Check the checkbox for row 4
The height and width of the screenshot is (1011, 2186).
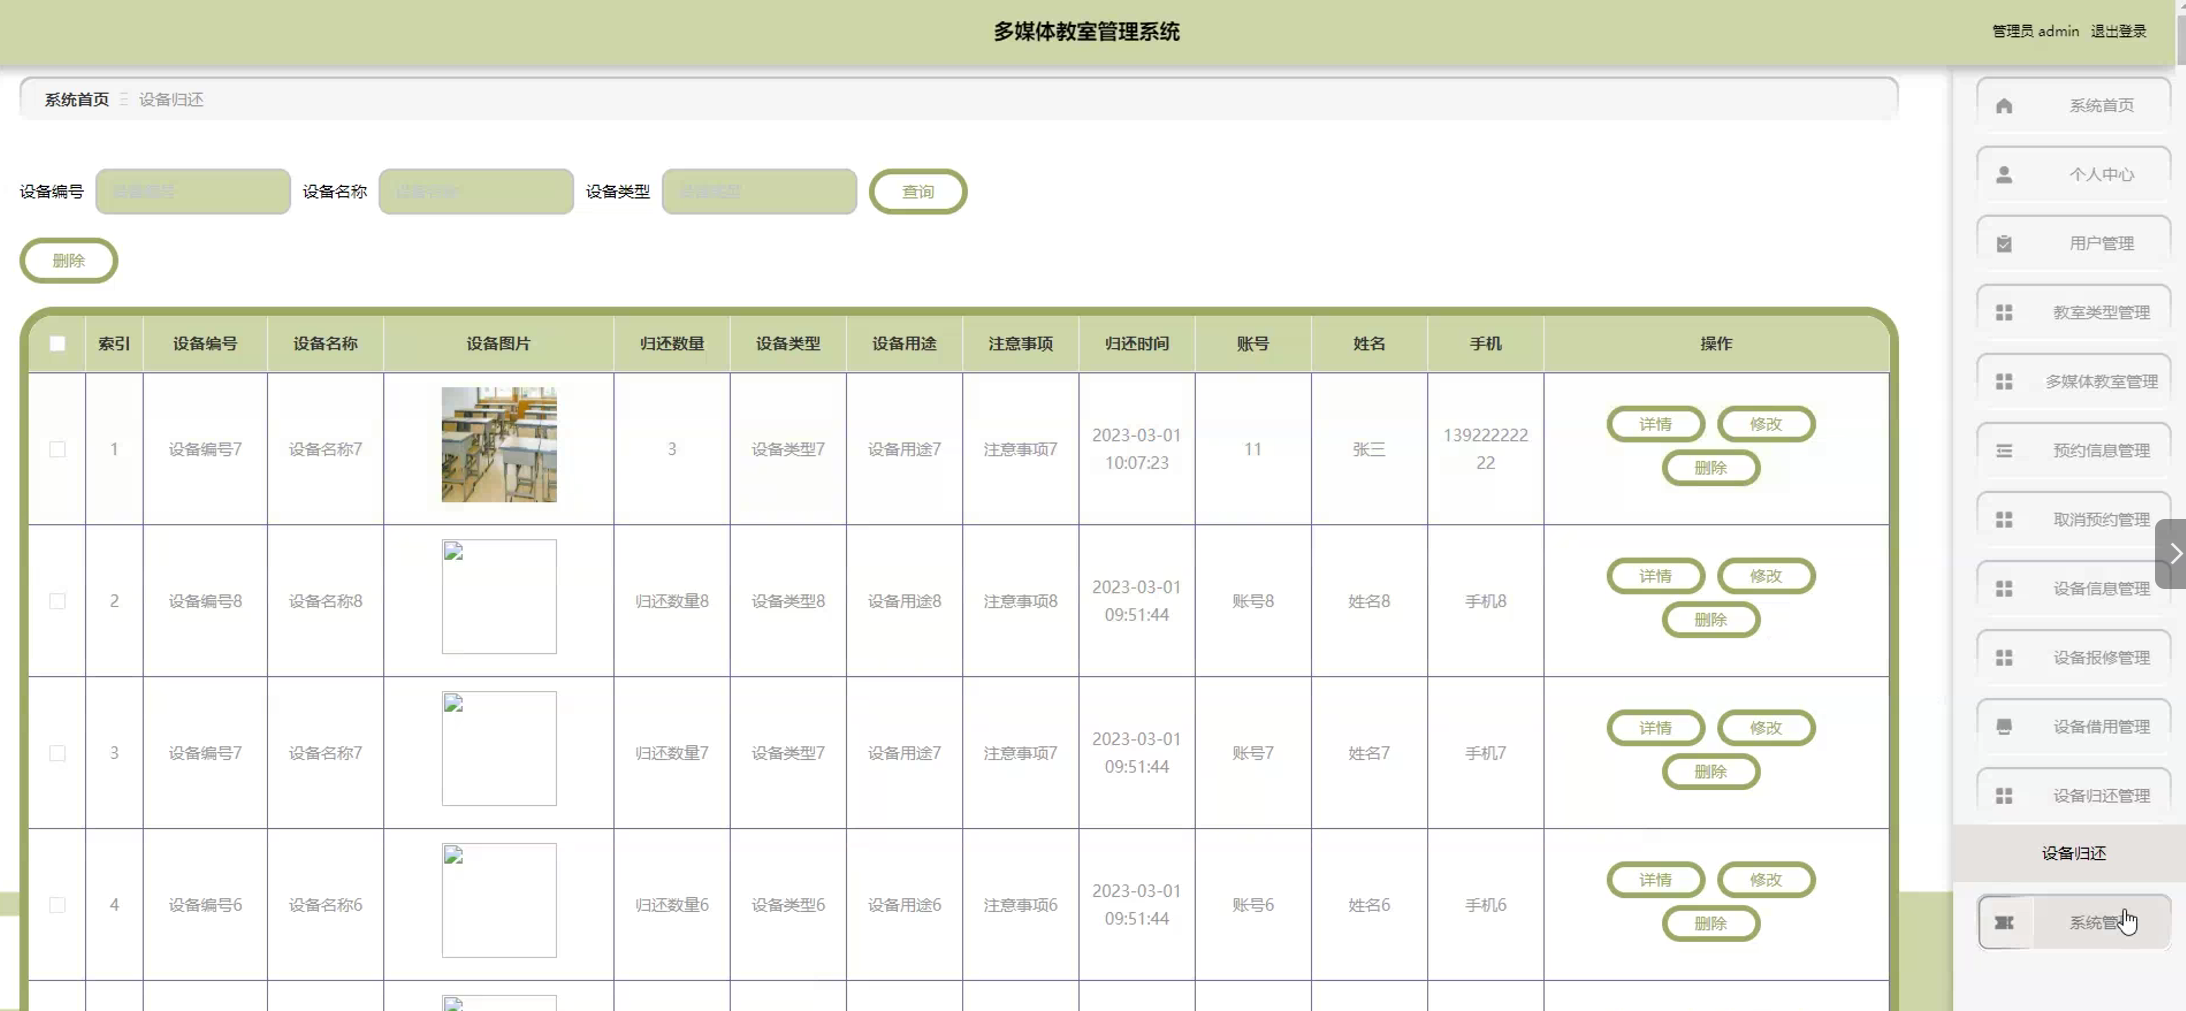[x=57, y=905]
